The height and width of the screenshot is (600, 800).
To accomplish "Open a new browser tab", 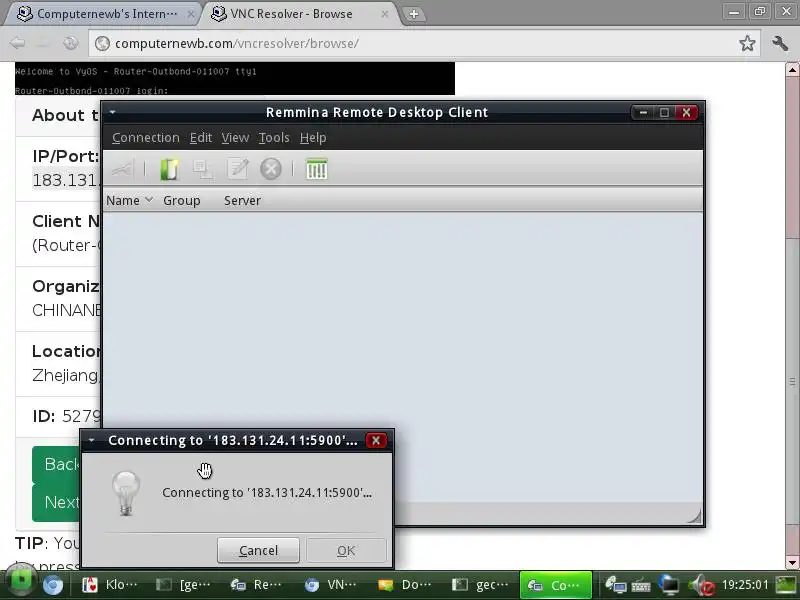I will tap(414, 14).
